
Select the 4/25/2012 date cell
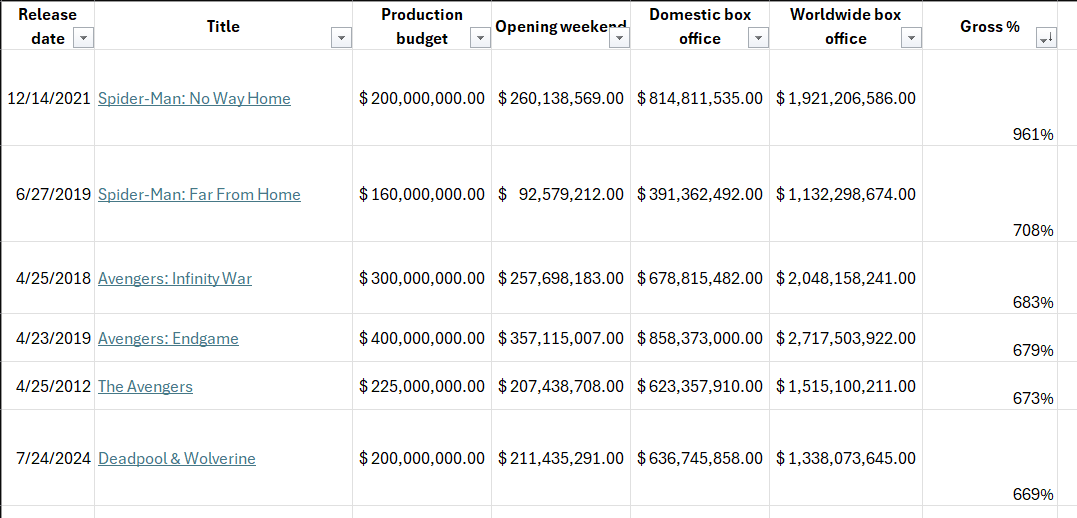click(x=47, y=386)
